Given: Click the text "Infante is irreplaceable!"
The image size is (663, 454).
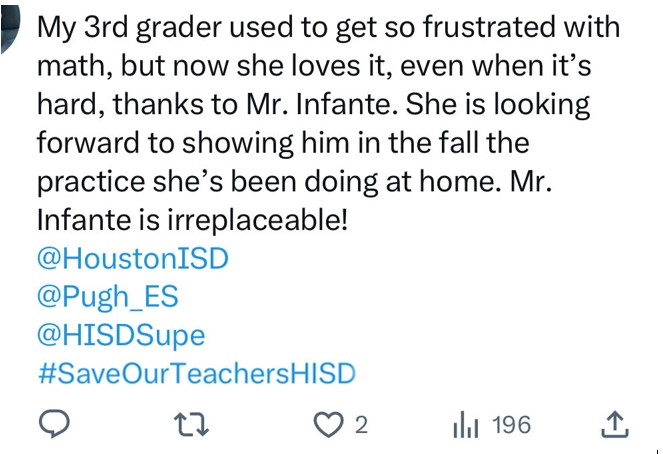Looking at the screenshot, I should [x=191, y=220].
